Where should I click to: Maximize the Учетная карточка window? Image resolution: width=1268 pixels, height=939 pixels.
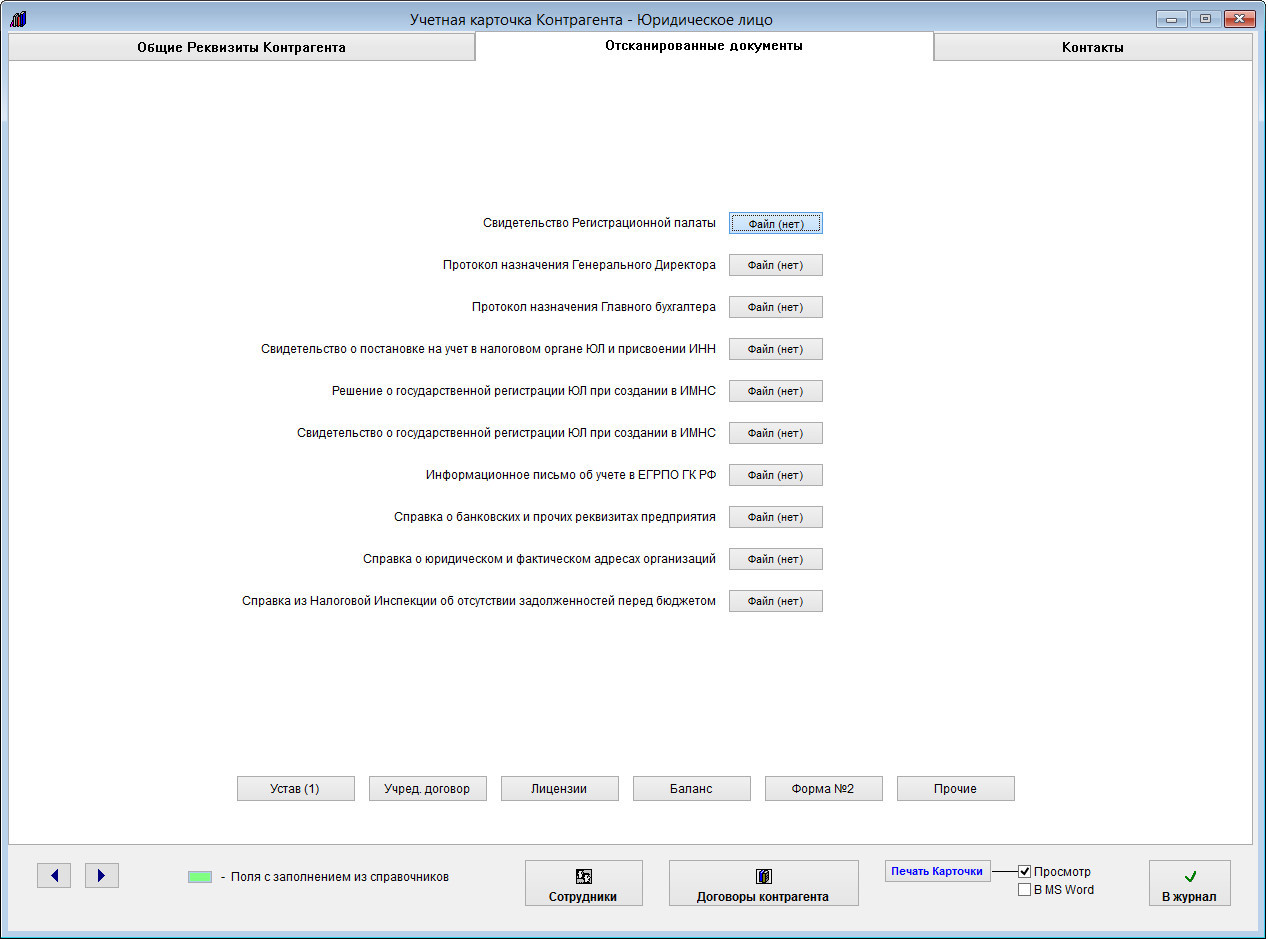point(1204,19)
